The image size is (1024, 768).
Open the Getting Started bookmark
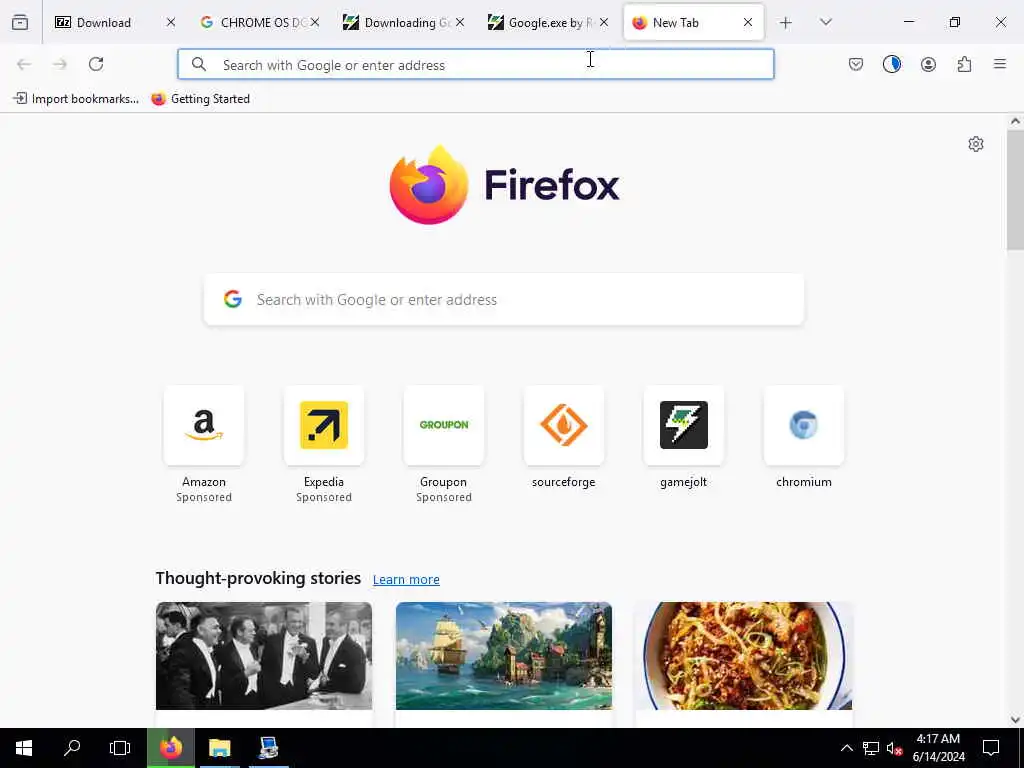pyautogui.click(x=200, y=99)
